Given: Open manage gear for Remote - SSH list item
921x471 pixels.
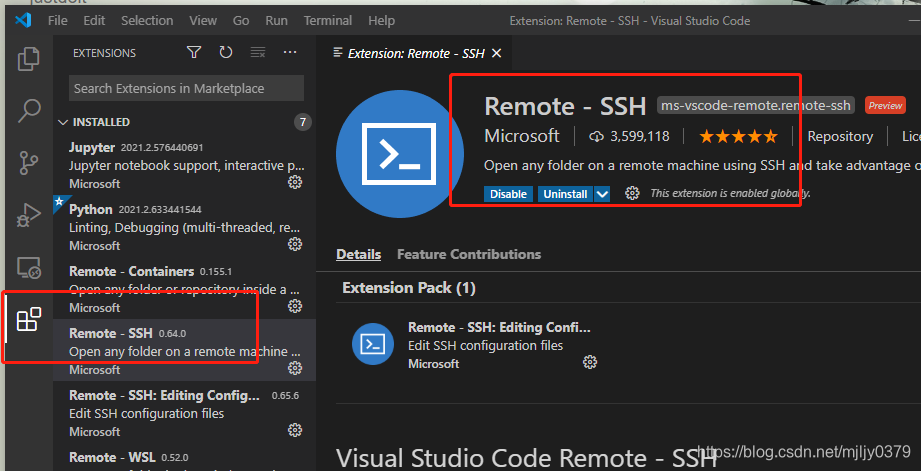Looking at the screenshot, I should pos(295,368).
